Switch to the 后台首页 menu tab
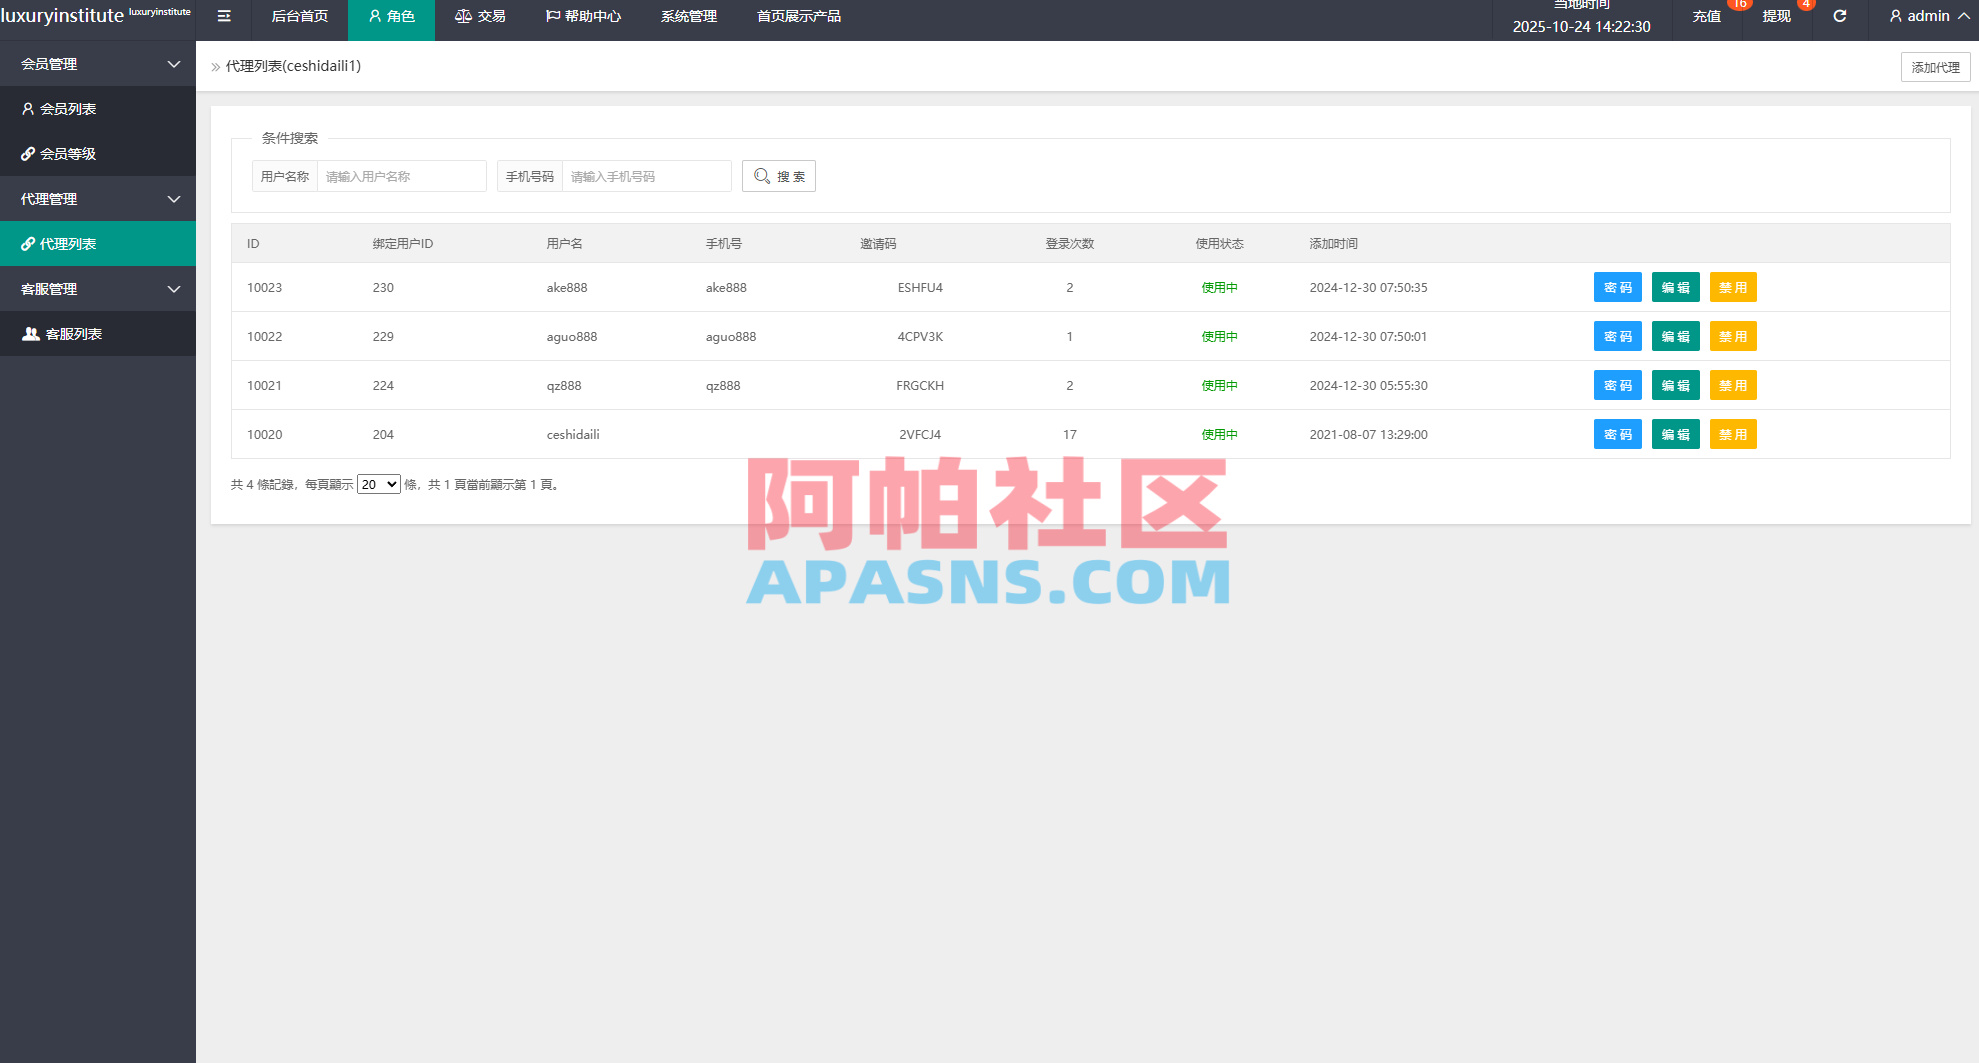The height and width of the screenshot is (1063, 1979). tap(297, 16)
